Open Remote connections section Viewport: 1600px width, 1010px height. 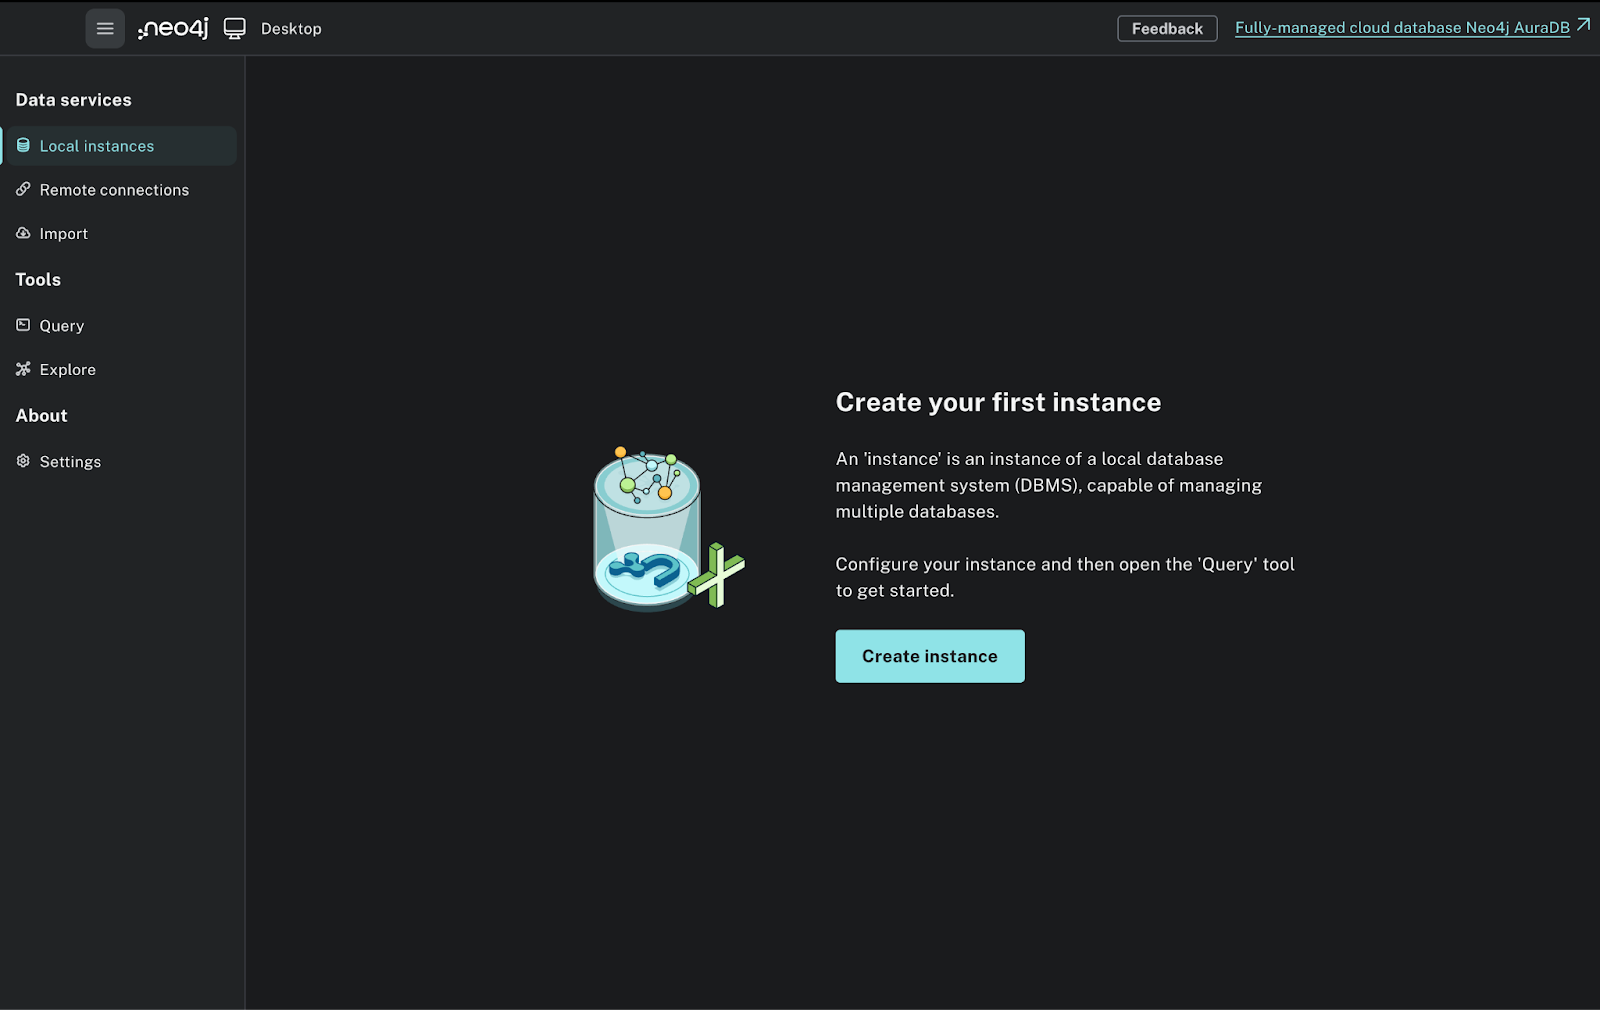point(119,190)
